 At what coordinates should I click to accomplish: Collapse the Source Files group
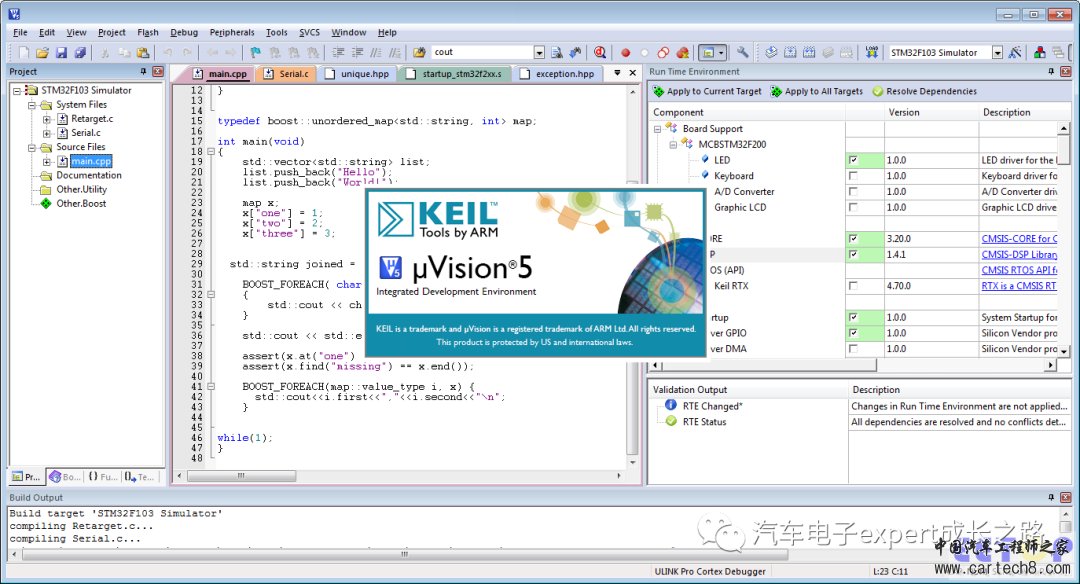coord(32,147)
